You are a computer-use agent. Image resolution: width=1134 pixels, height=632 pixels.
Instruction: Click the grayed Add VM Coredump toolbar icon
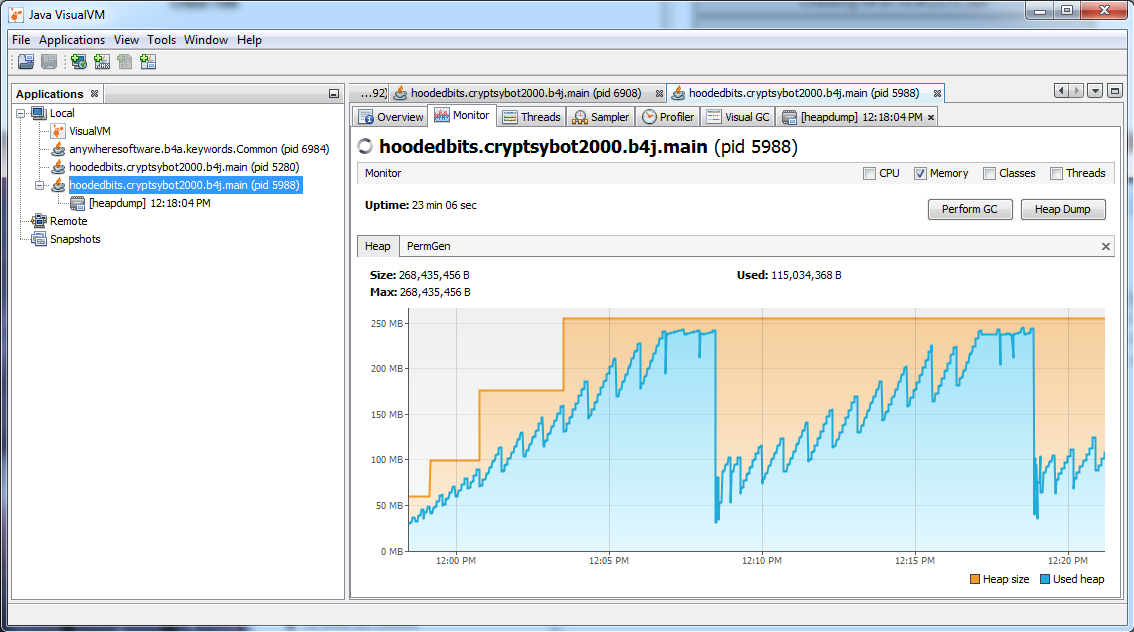(125, 62)
